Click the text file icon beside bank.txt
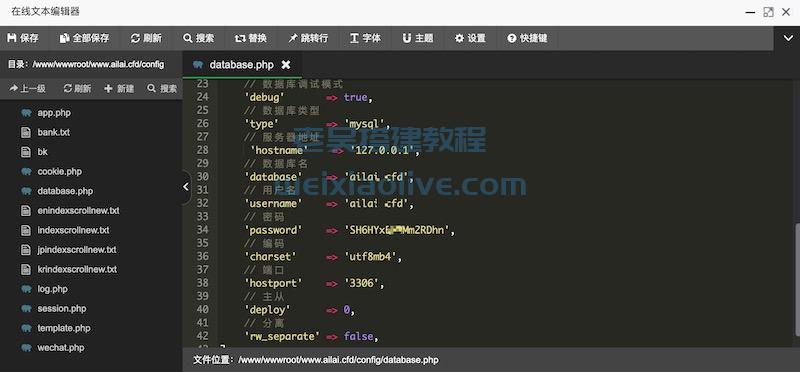The image size is (800, 372). (26, 132)
